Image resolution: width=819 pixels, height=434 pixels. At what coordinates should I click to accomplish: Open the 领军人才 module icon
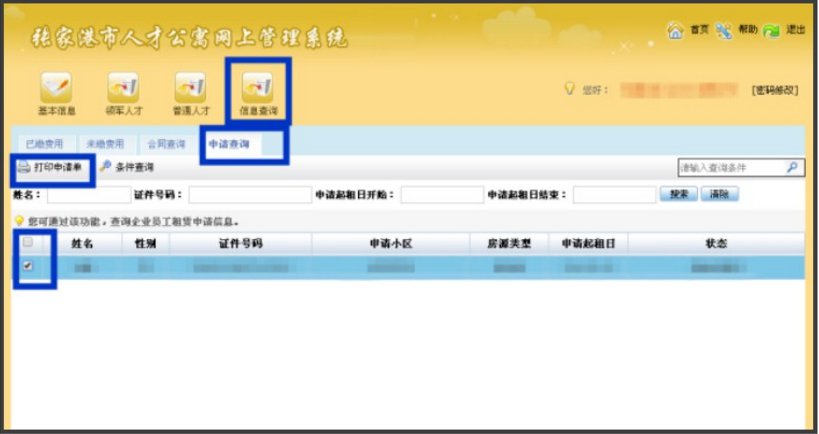coord(123,88)
